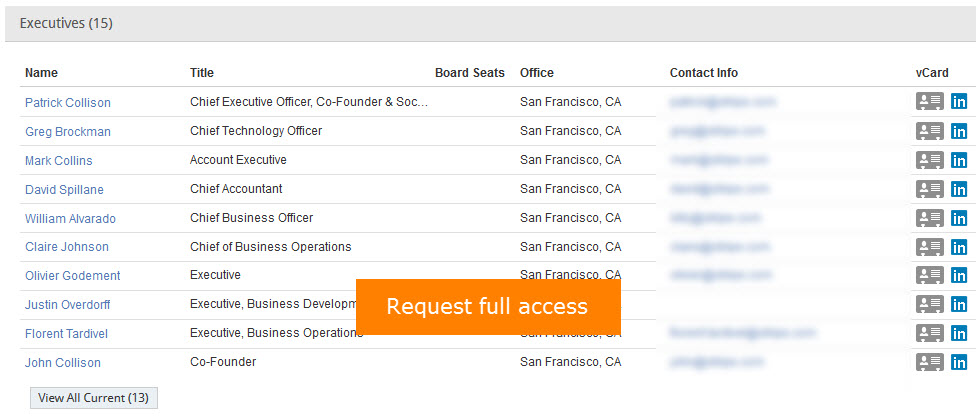Download Mark Collins's vCard icon
Image resolution: width=980 pixels, height=420 pixels.
(930, 160)
